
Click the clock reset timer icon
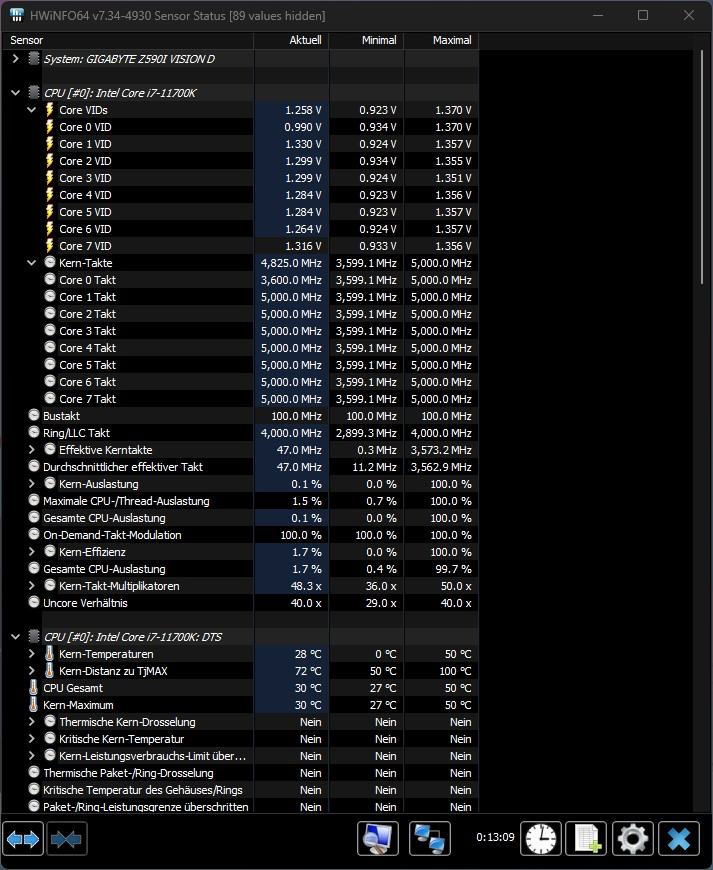[540, 838]
